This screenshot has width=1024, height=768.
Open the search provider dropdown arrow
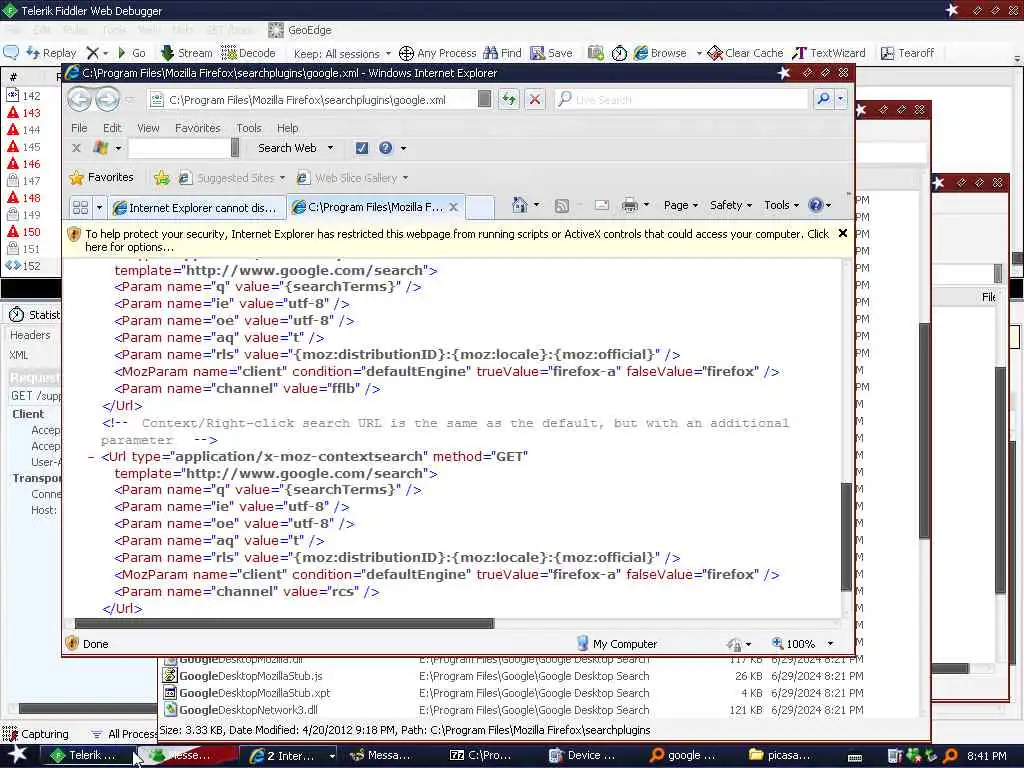pos(840,99)
